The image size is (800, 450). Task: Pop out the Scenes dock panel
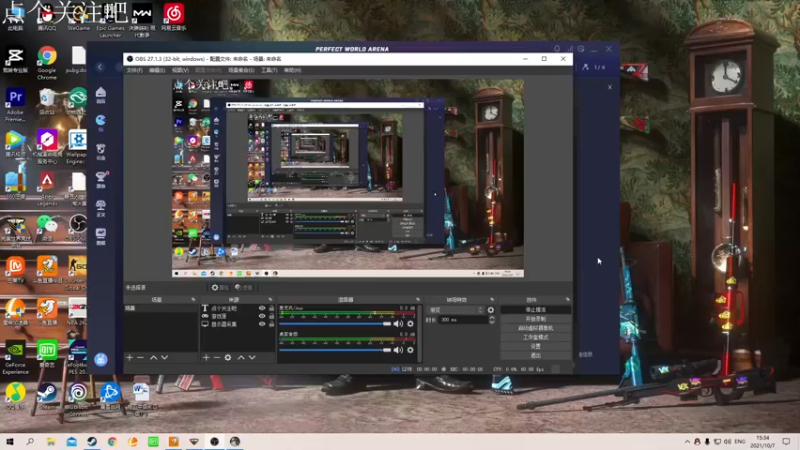click(193, 299)
